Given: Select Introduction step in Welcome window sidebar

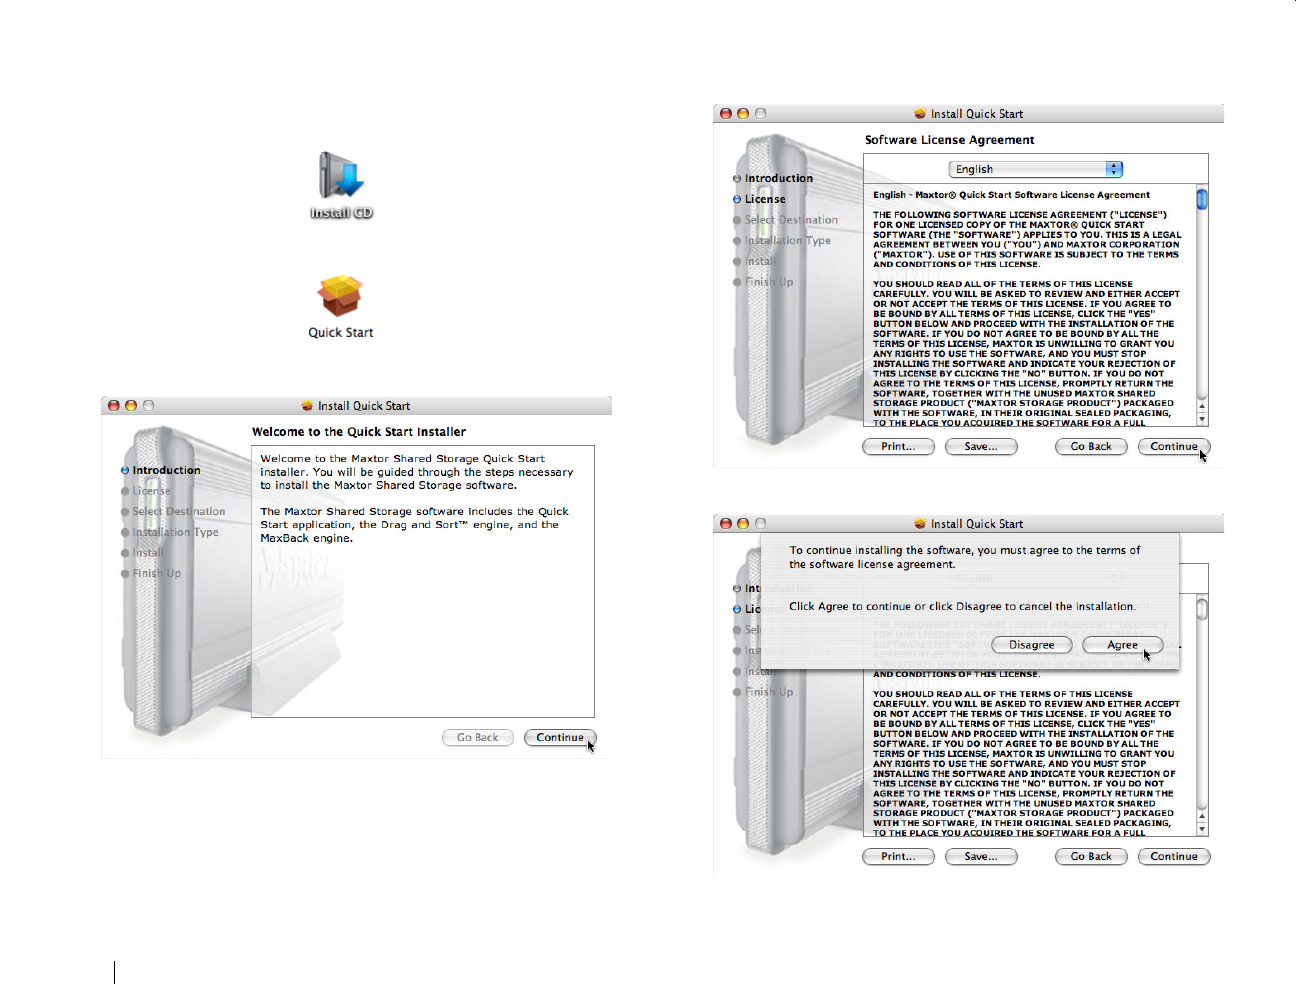Looking at the screenshot, I should click(161, 470).
